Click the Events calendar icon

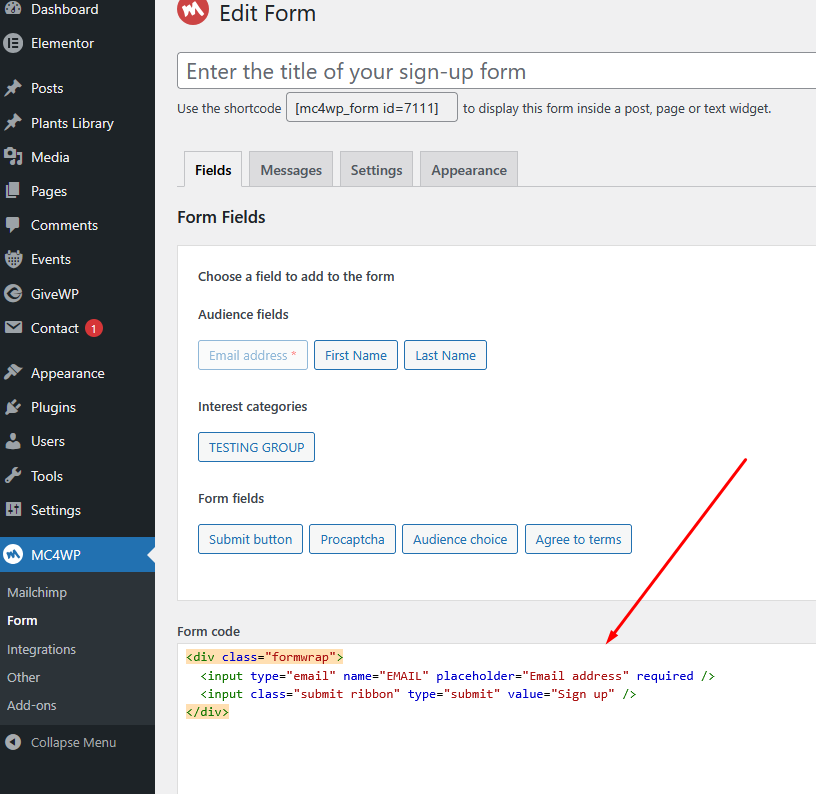pos(13,259)
